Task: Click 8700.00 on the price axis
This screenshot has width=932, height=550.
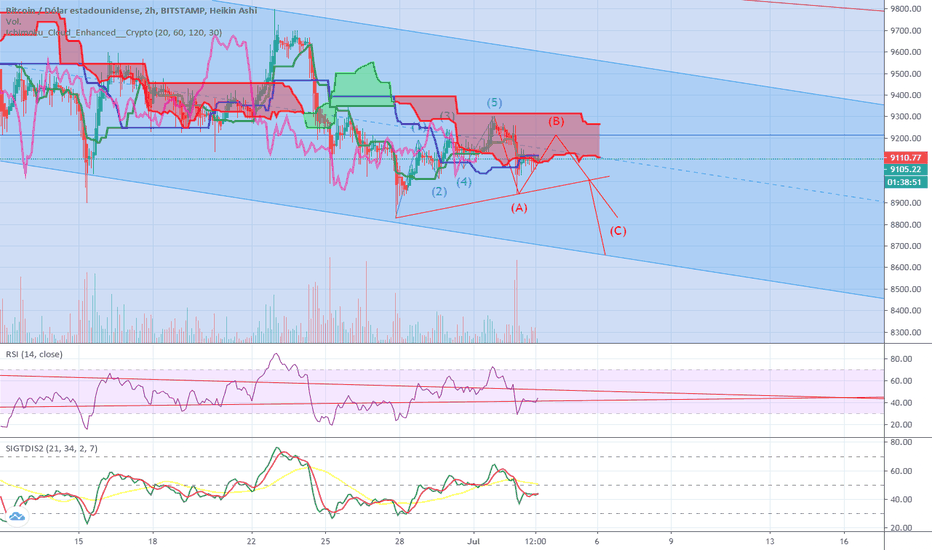Action: pos(905,246)
